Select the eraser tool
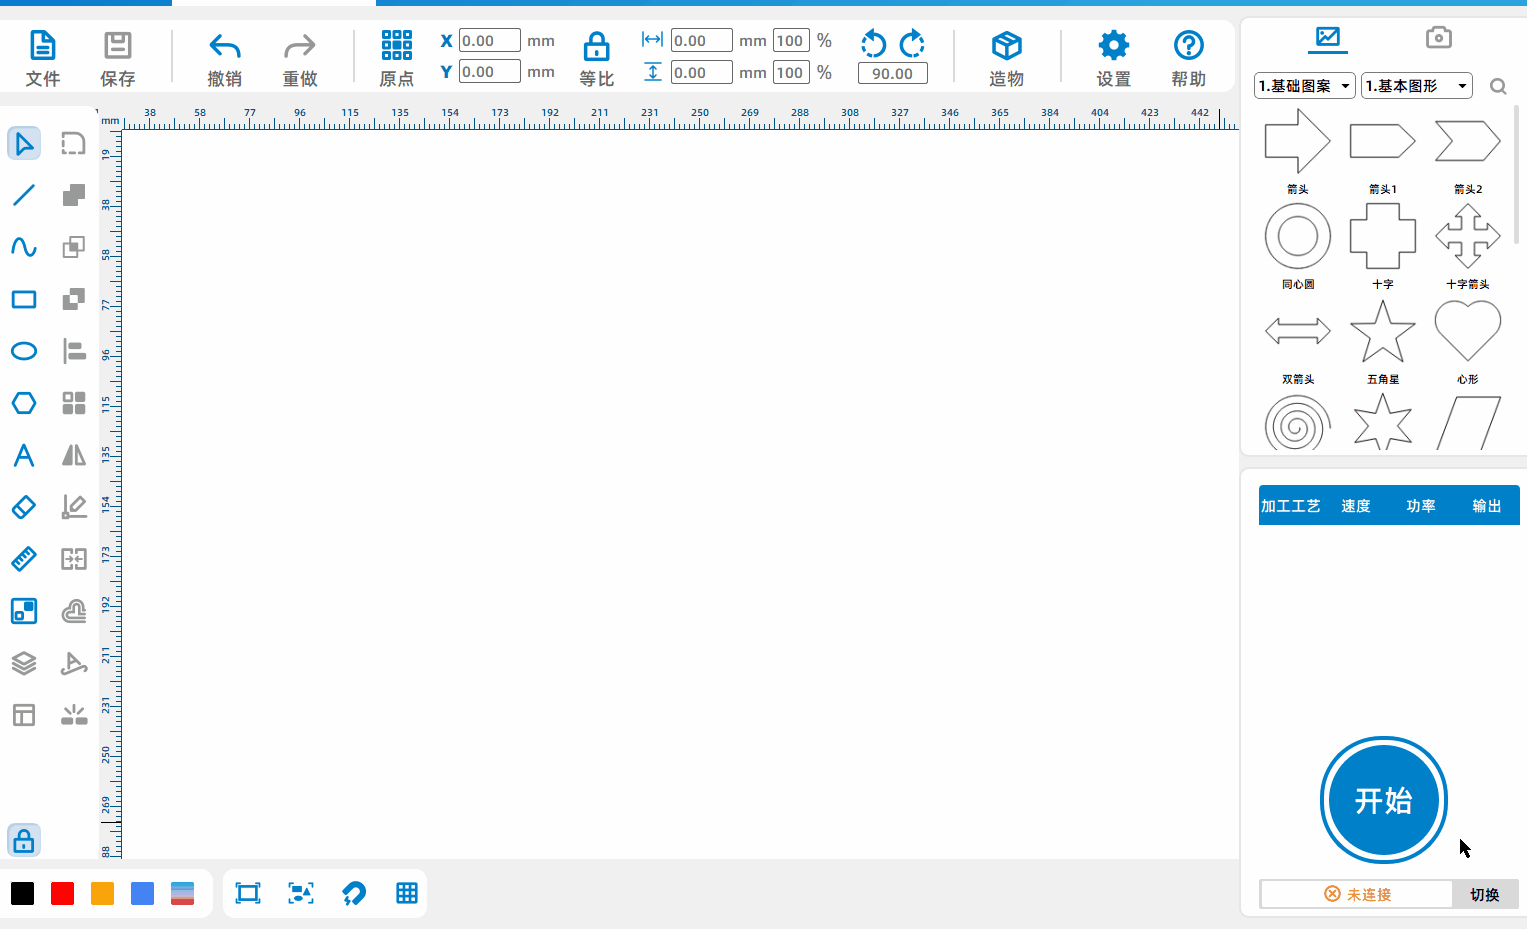 click(x=24, y=507)
